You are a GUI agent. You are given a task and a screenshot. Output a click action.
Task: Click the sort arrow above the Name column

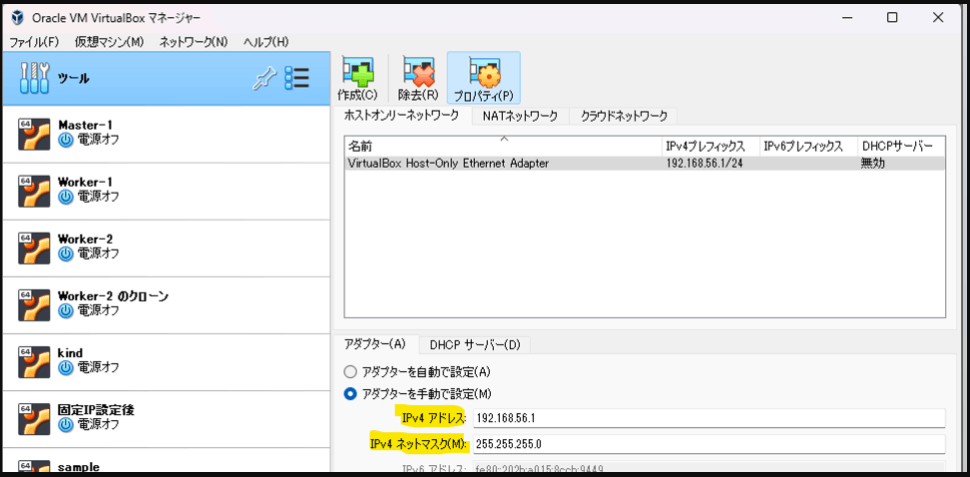[x=504, y=139]
